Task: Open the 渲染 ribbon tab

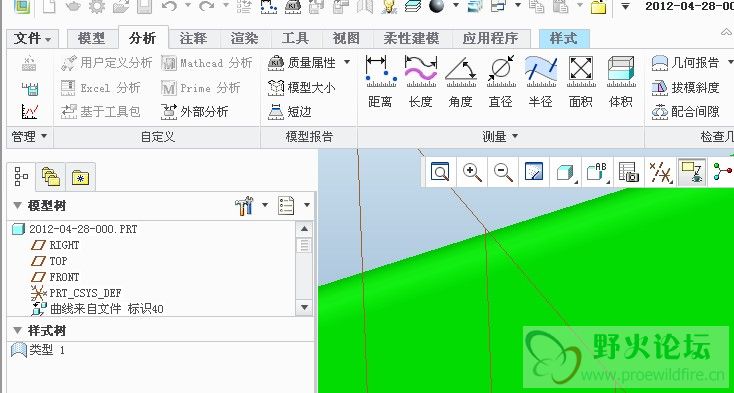Action: (x=244, y=38)
